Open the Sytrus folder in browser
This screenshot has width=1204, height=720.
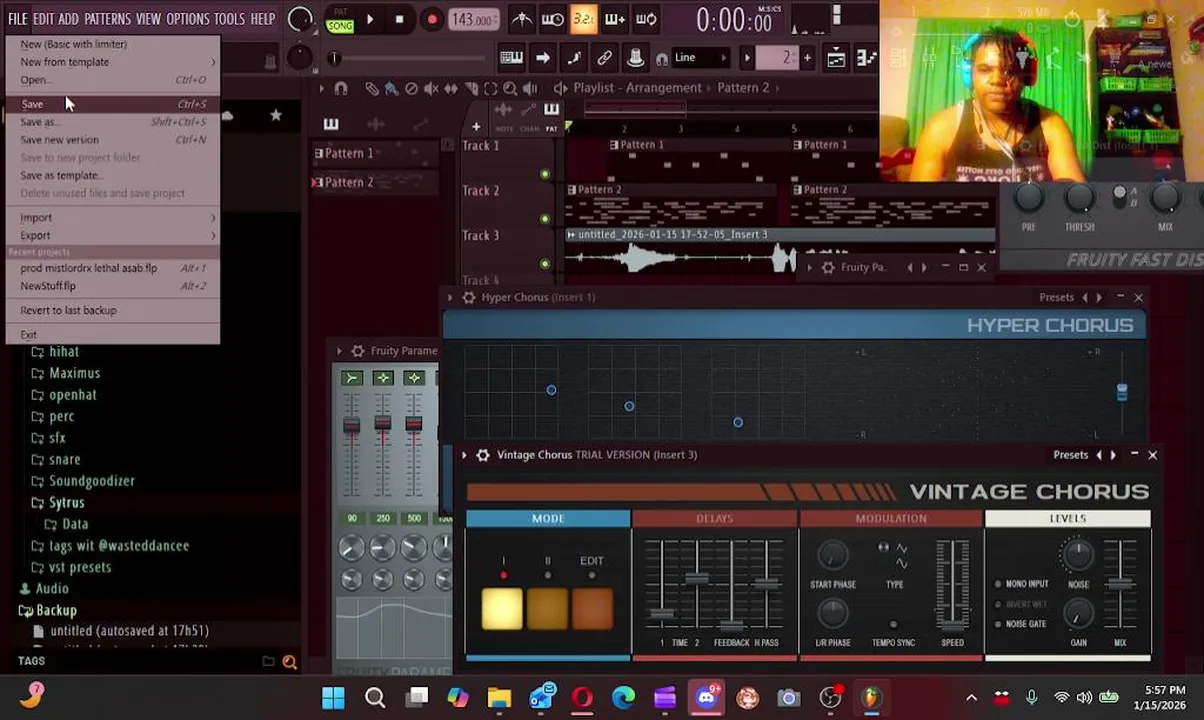(x=67, y=502)
